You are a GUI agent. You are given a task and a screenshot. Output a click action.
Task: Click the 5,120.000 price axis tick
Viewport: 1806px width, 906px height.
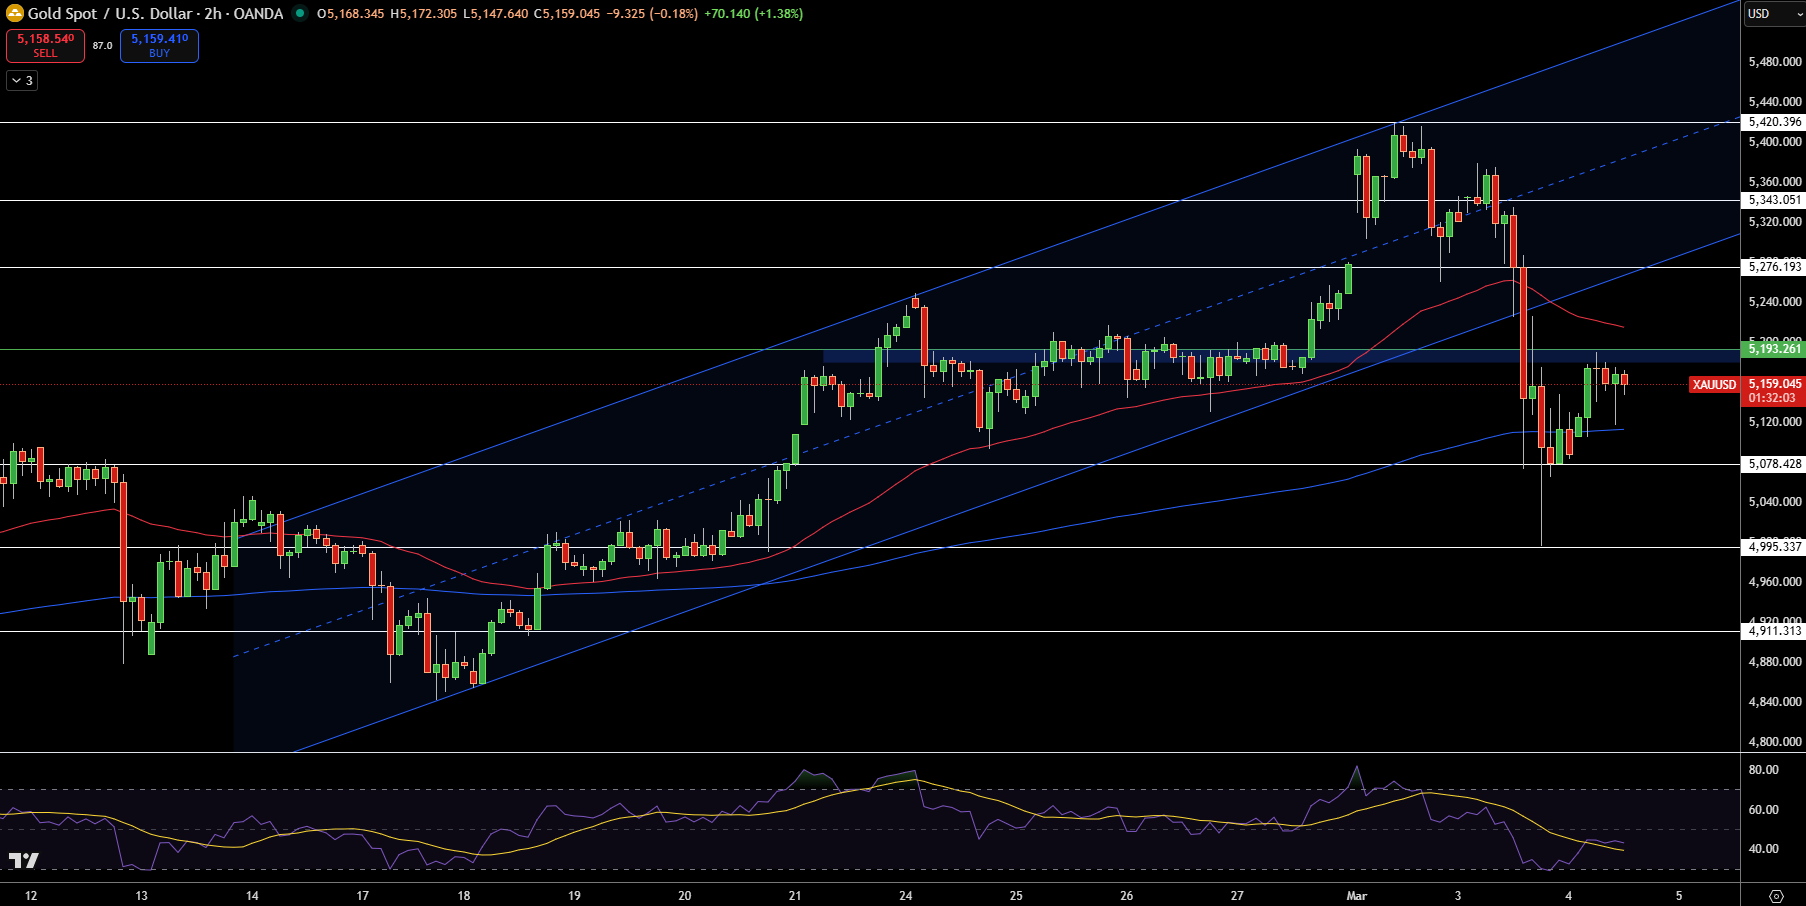[1775, 422]
